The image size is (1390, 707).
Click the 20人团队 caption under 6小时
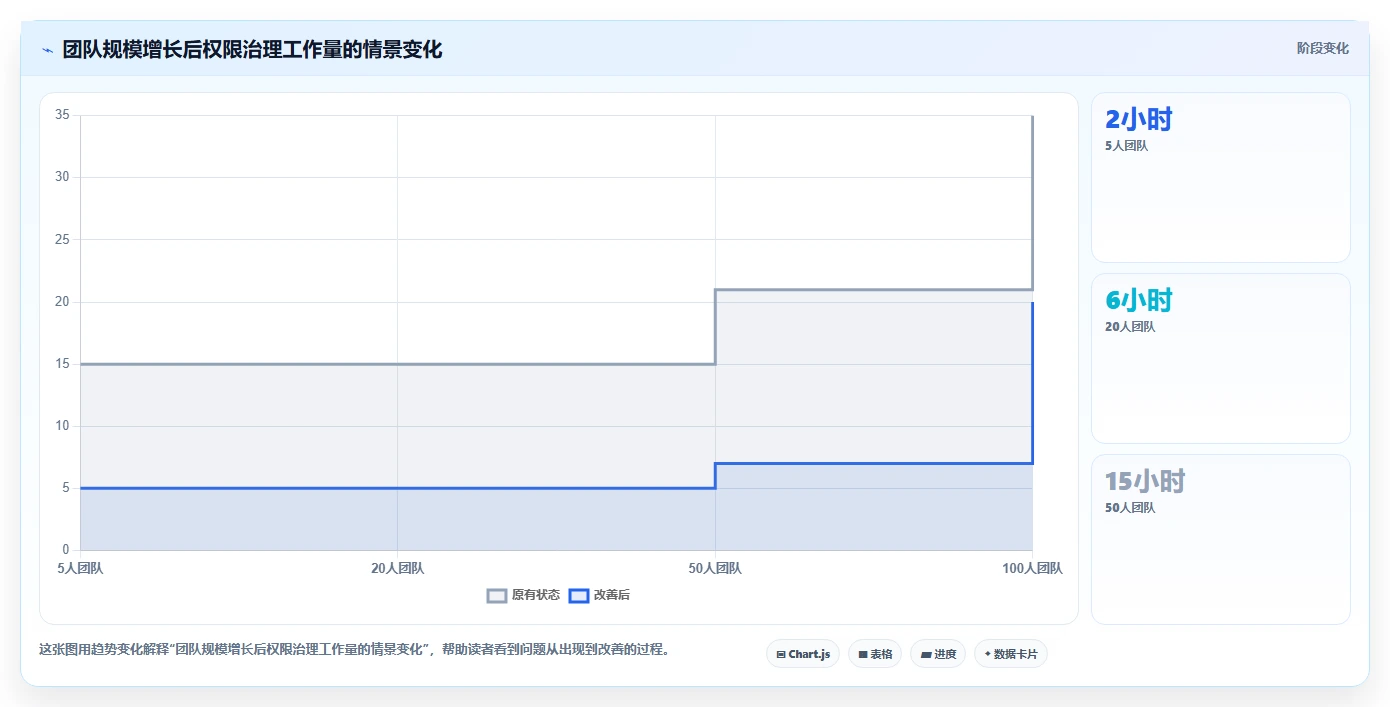(x=1129, y=327)
